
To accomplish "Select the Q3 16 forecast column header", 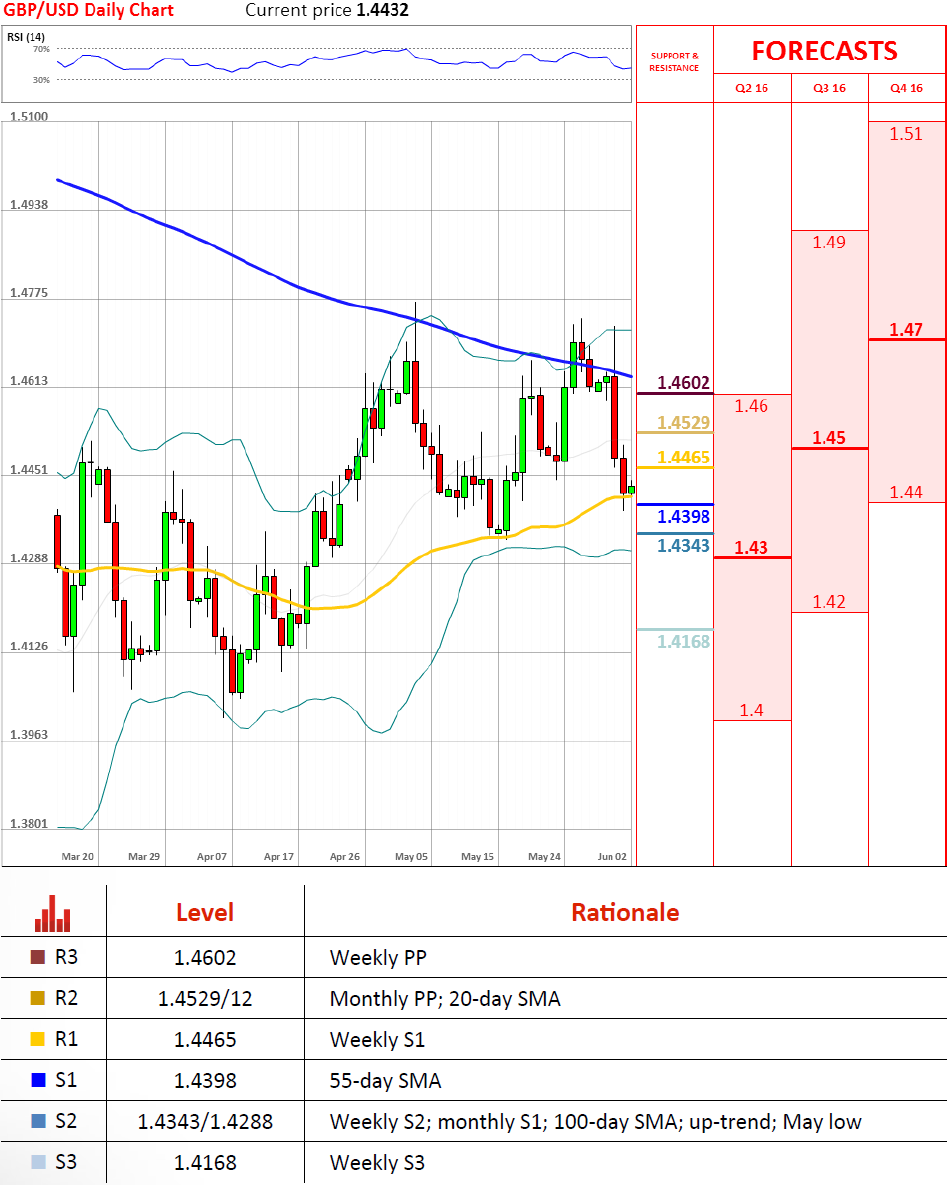I will click(829, 88).
